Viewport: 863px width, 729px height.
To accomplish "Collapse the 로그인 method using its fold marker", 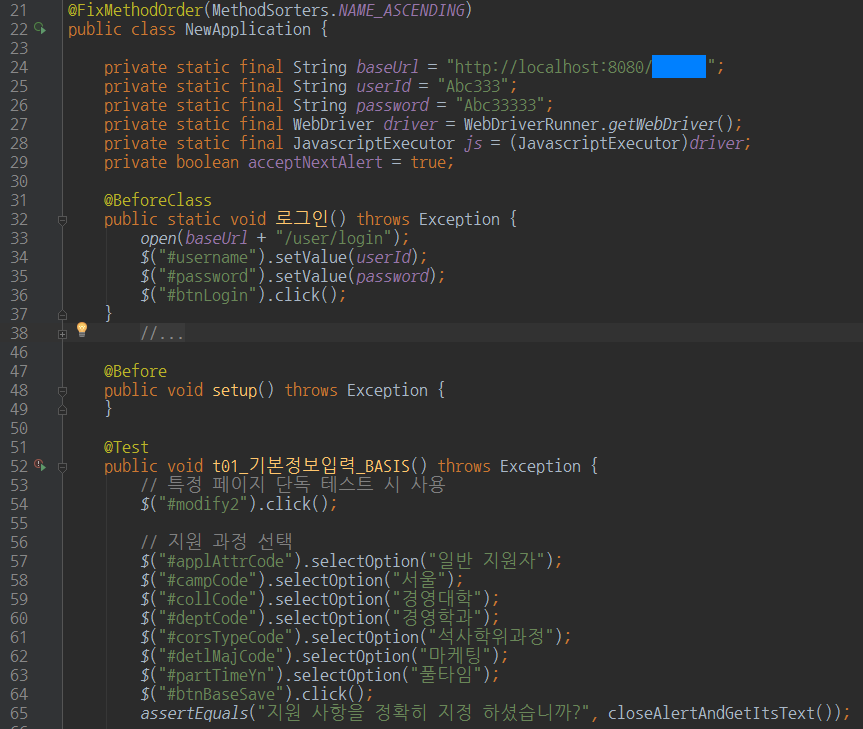I will point(62,219).
